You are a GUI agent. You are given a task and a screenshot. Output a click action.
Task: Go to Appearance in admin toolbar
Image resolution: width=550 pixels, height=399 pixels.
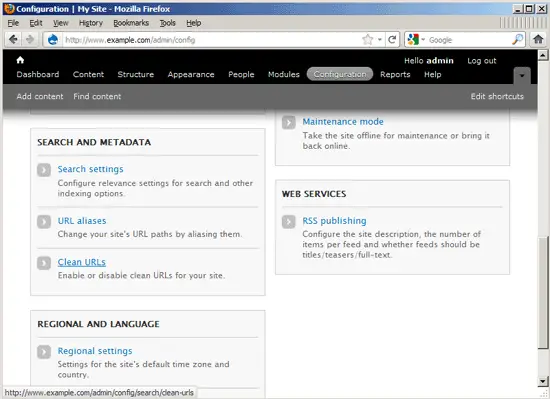(191, 74)
